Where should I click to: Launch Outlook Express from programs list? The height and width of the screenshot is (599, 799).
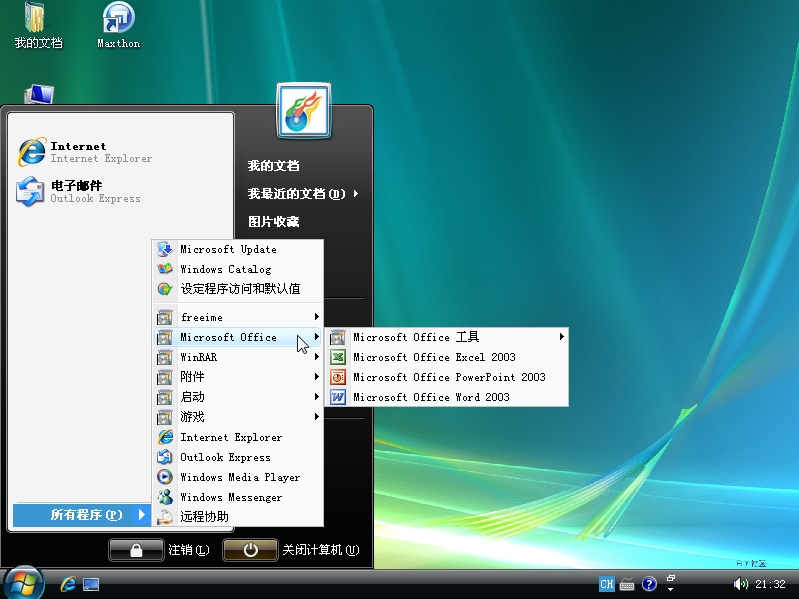pos(238,457)
